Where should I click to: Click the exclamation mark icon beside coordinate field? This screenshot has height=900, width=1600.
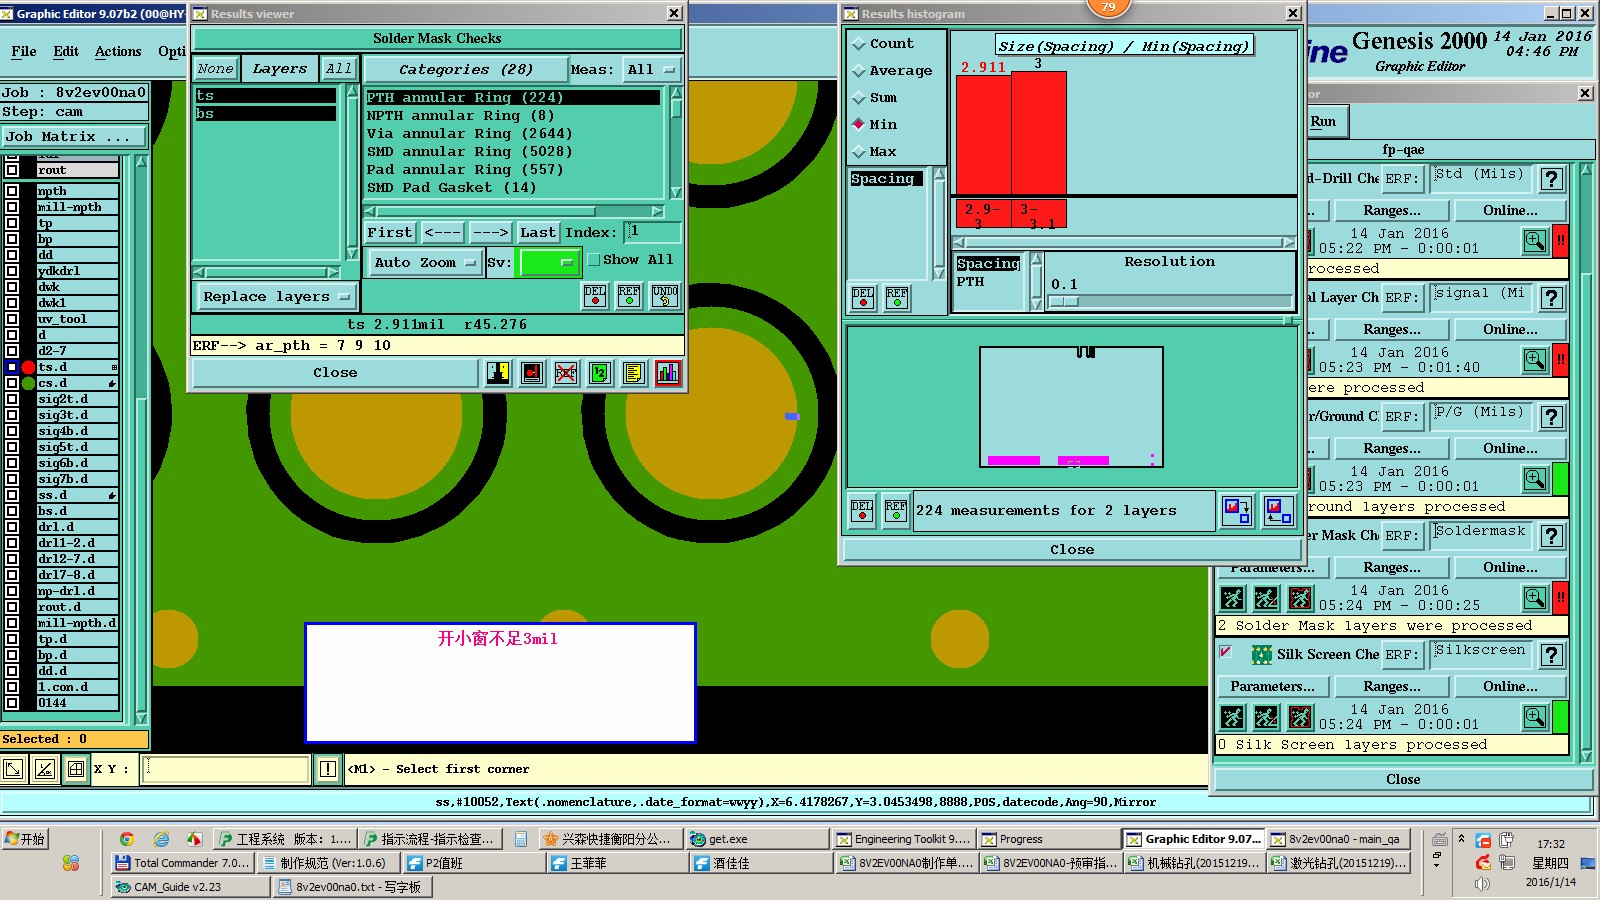click(x=328, y=769)
